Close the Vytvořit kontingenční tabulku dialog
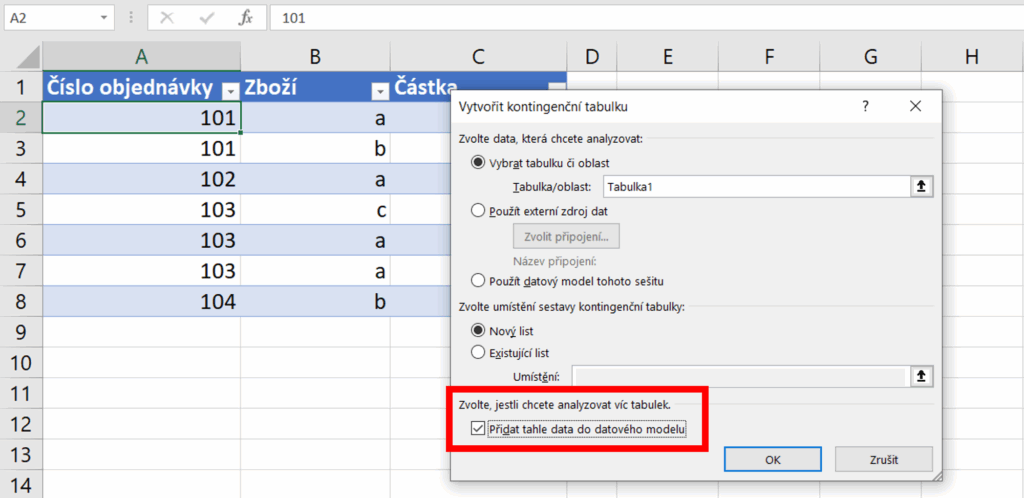 914,106
